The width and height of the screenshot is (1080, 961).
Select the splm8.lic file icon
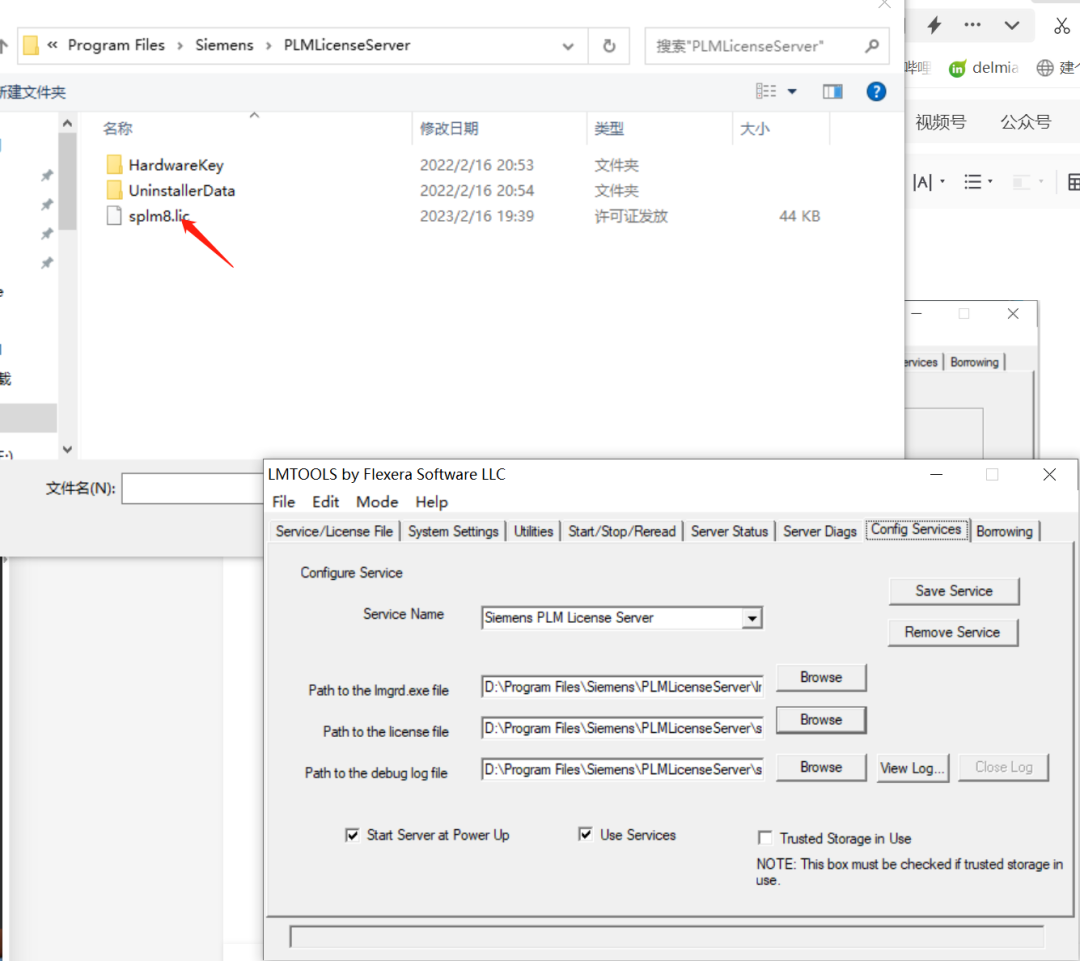[x=114, y=216]
